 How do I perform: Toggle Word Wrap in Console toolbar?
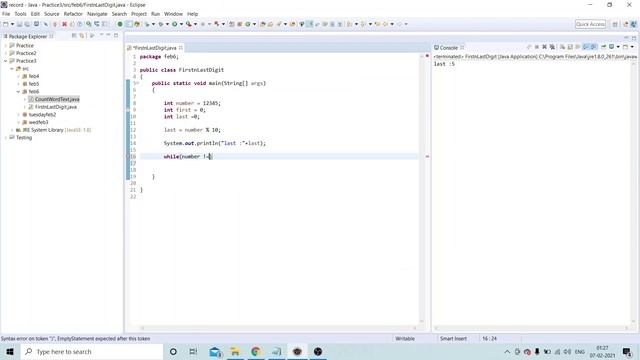578,47
